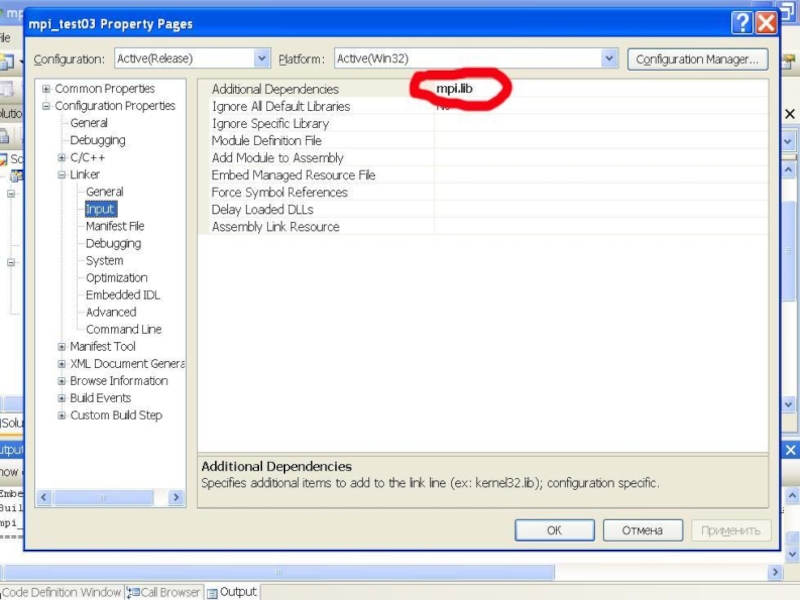Expand the Manifest Tool node
This screenshot has width=800, height=600.
pos(62,347)
